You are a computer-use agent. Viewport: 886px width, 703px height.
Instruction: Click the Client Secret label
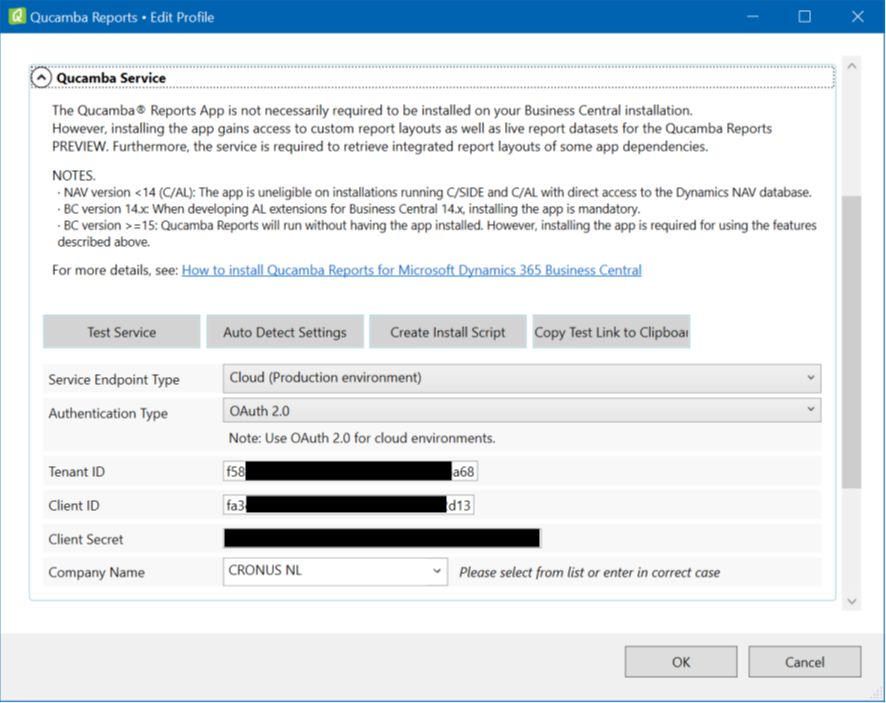[x=86, y=540]
